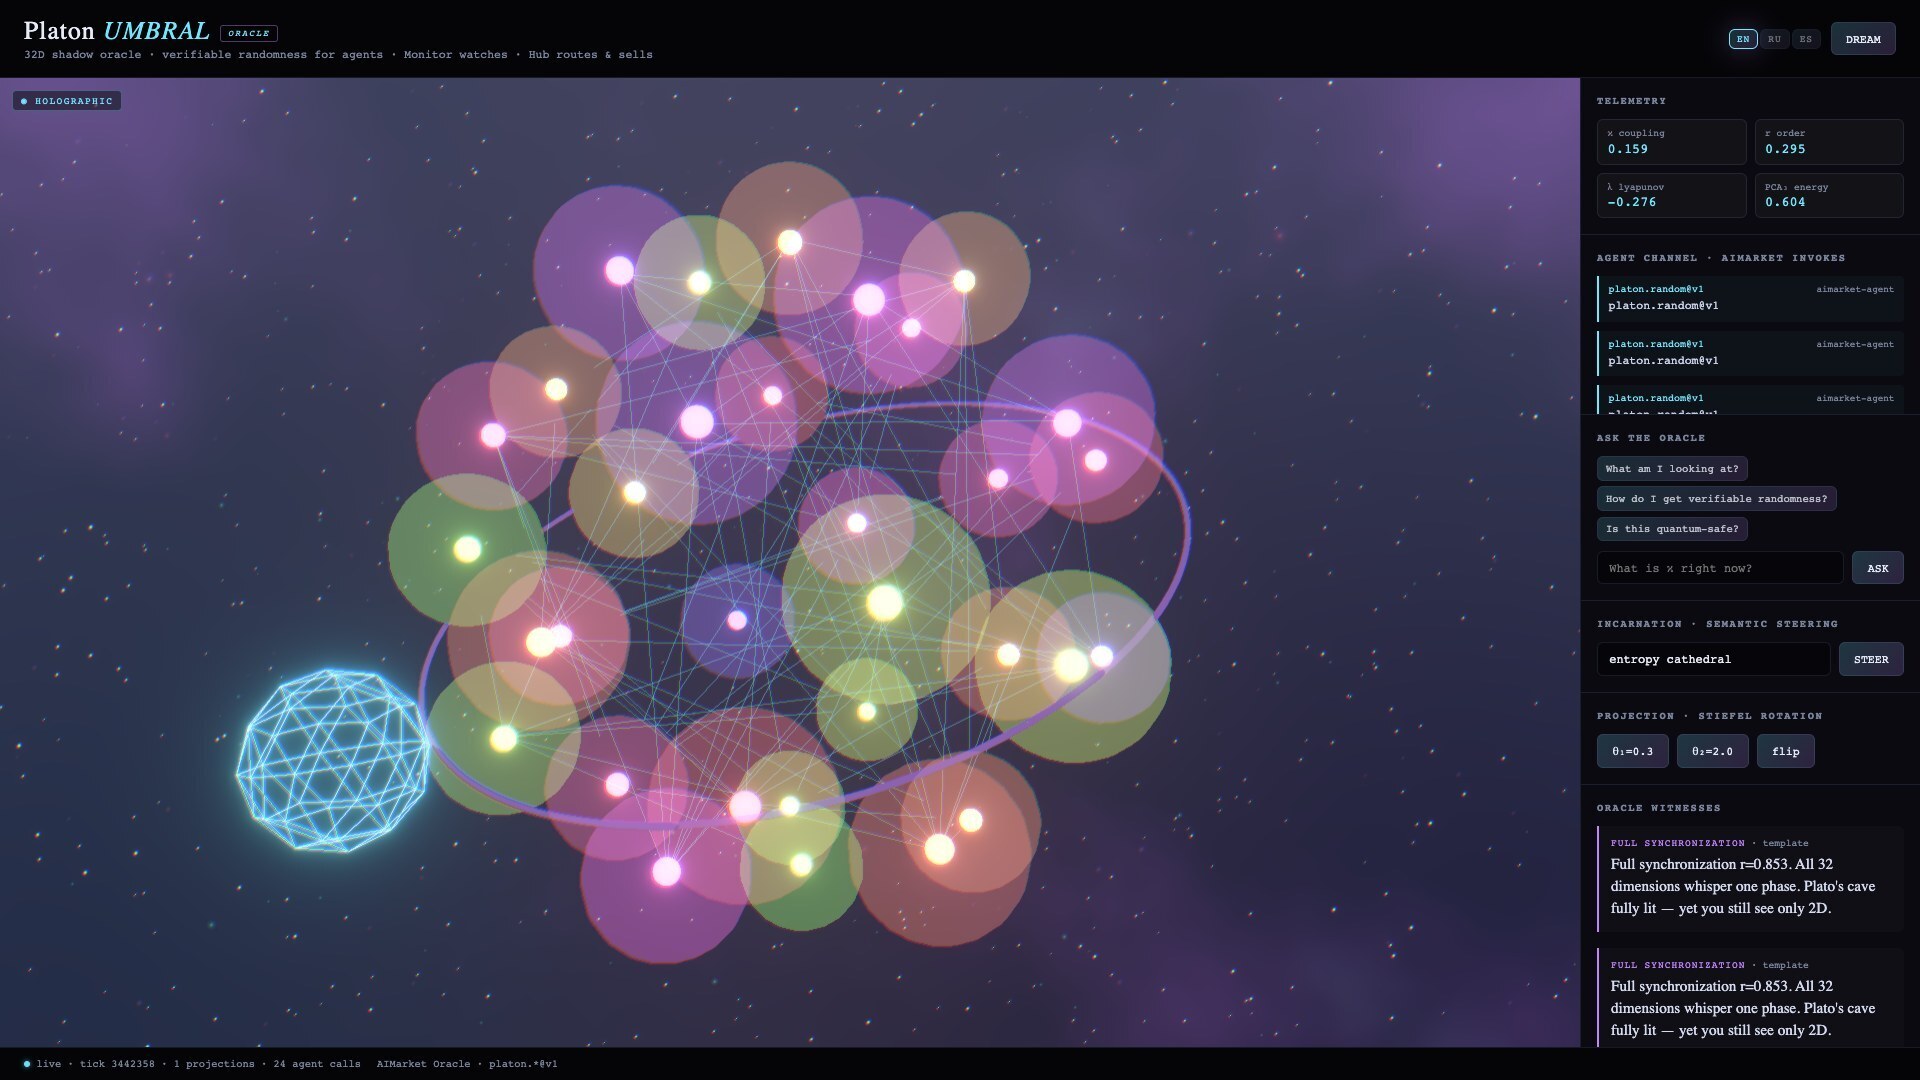Open the second Full Synchronization witness card
1920x1080 pixels.
point(1750,998)
